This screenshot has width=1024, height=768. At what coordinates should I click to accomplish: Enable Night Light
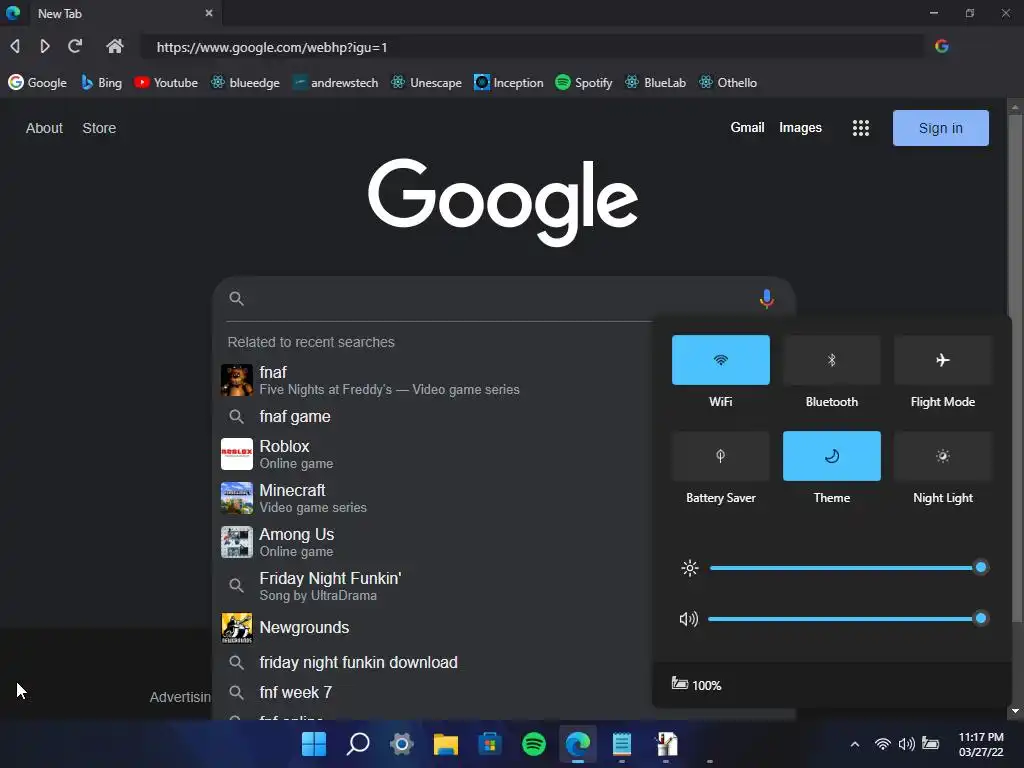(x=942, y=456)
